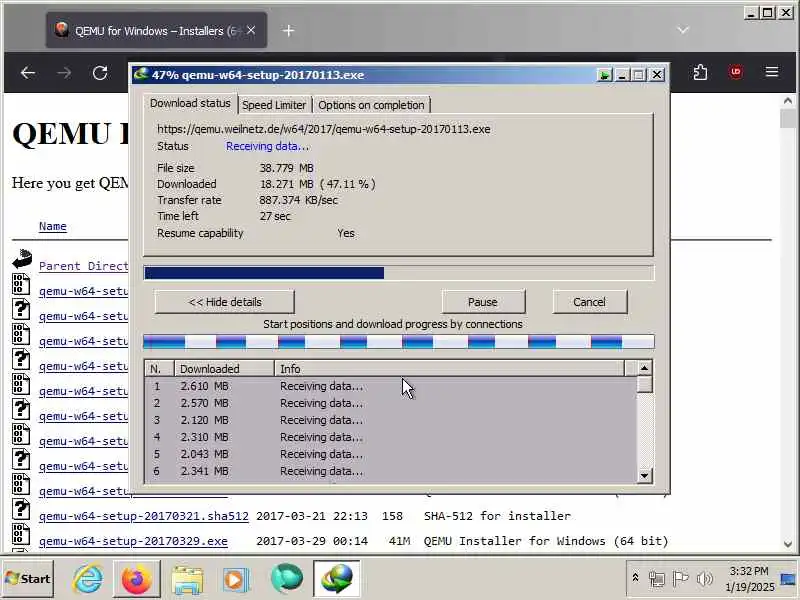Click binary file icon beside qemu-w64-setup-20170329.exe
This screenshot has width=800, height=600.
21,534
